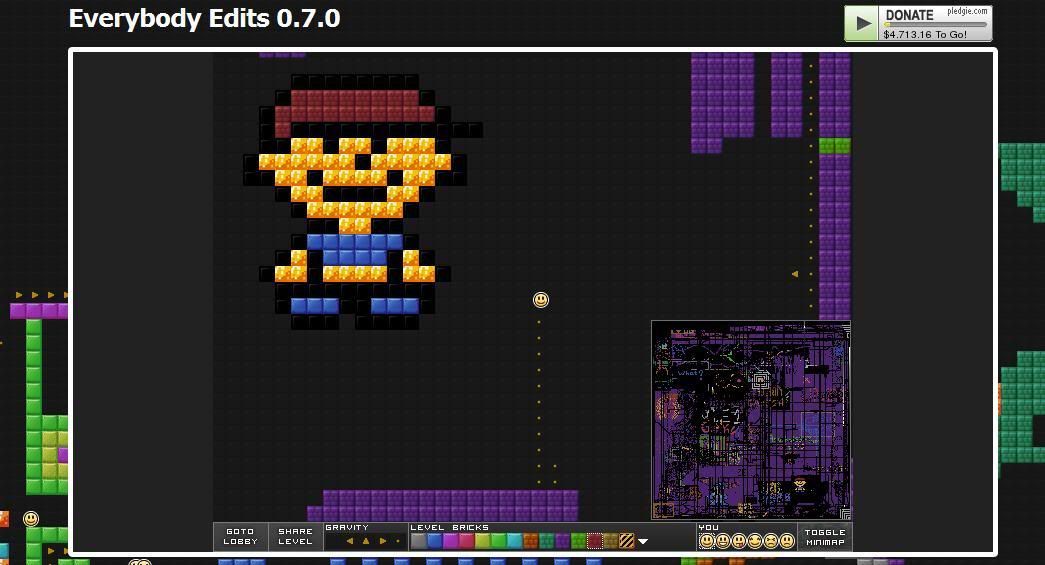Click the "GRAVITY" label
The width and height of the screenshot is (1045, 565).
coord(347,527)
